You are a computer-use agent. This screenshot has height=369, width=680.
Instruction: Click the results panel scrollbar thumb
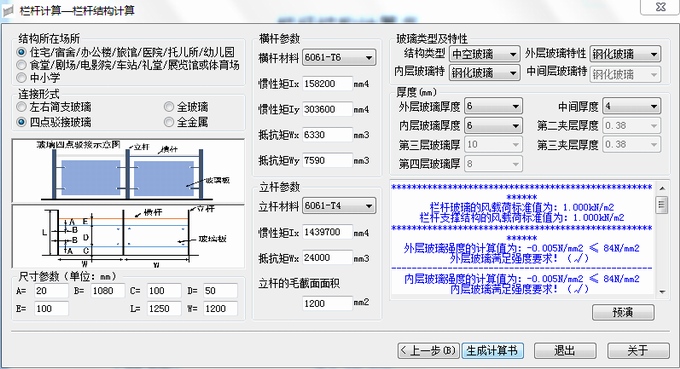662,204
